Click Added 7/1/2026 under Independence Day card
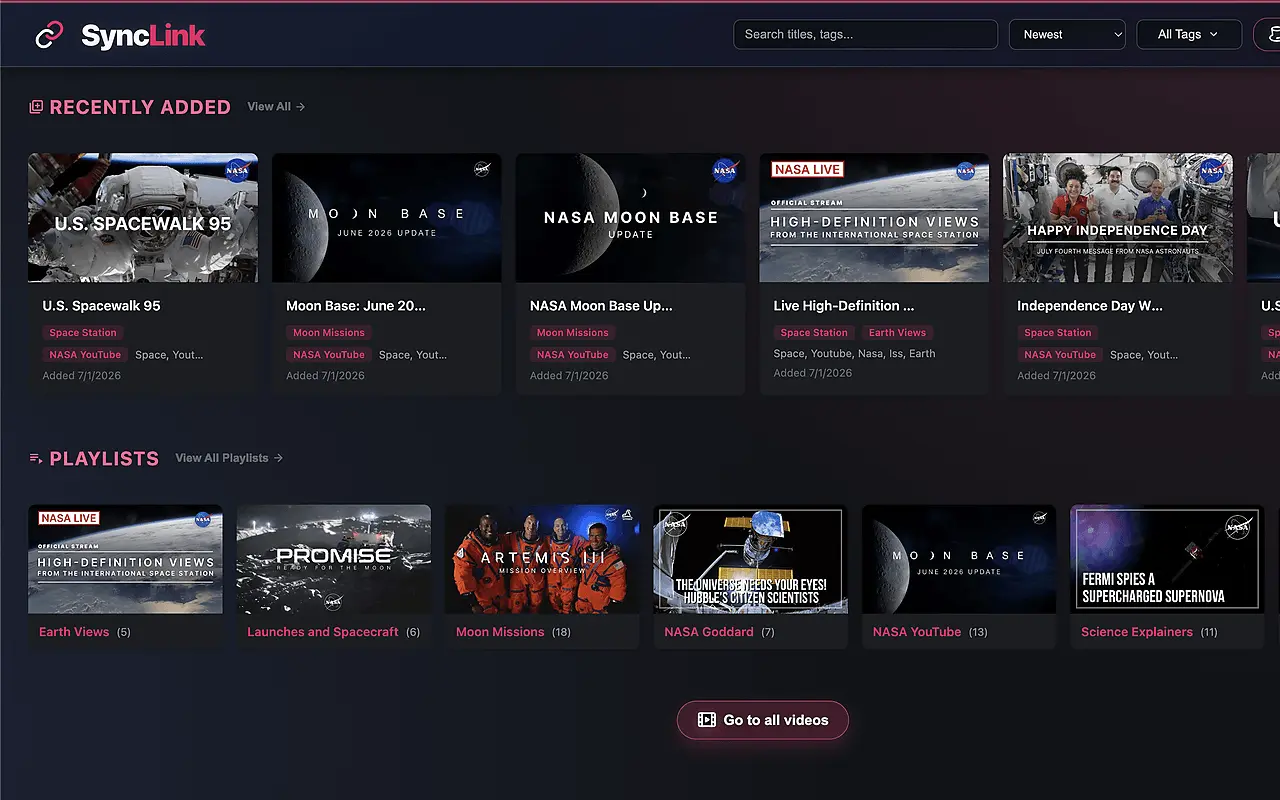1280x800 pixels. [x=1057, y=376]
